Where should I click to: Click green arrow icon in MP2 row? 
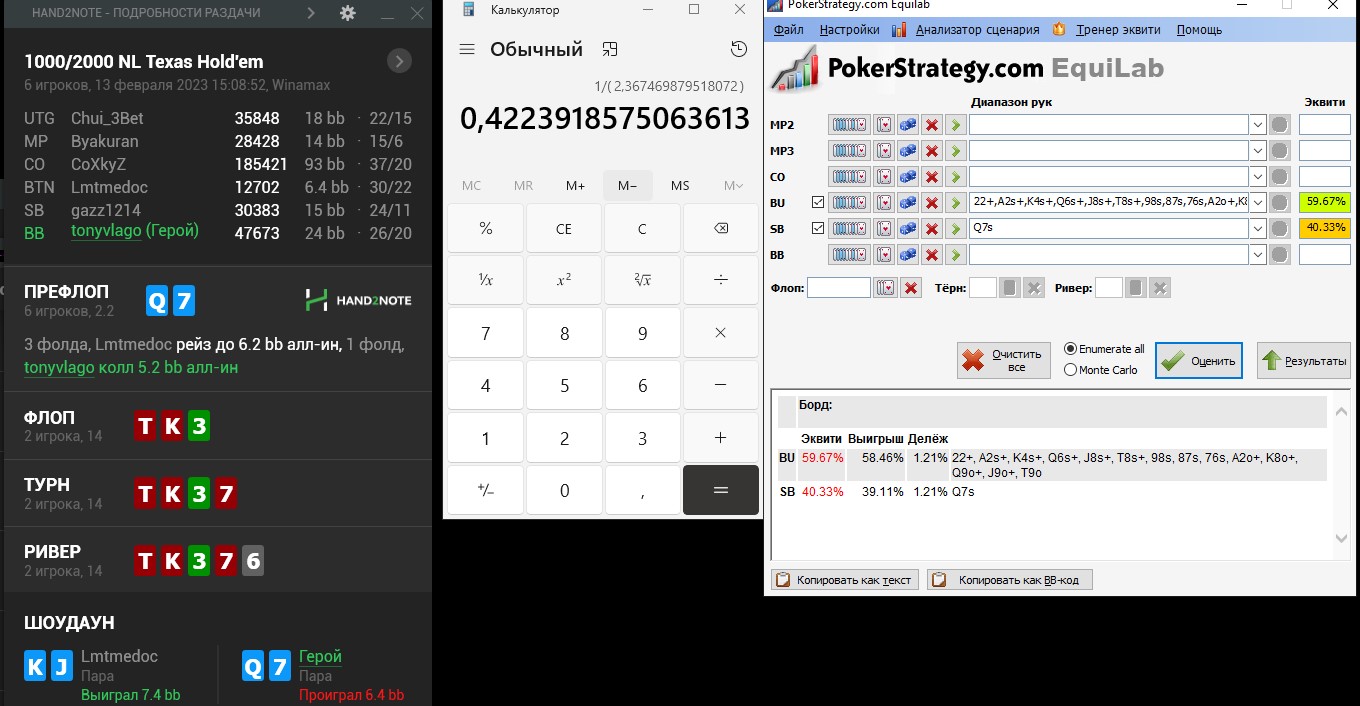[955, 125]
